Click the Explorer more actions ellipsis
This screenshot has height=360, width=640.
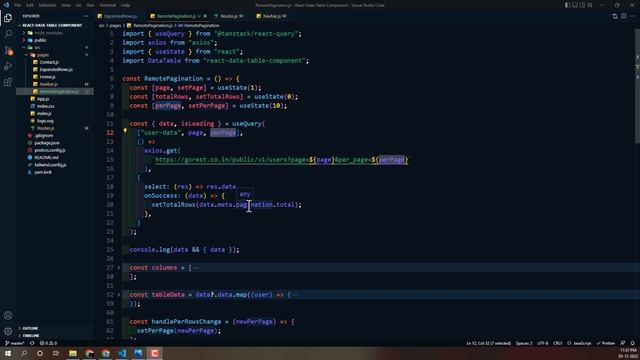point(86,16)
